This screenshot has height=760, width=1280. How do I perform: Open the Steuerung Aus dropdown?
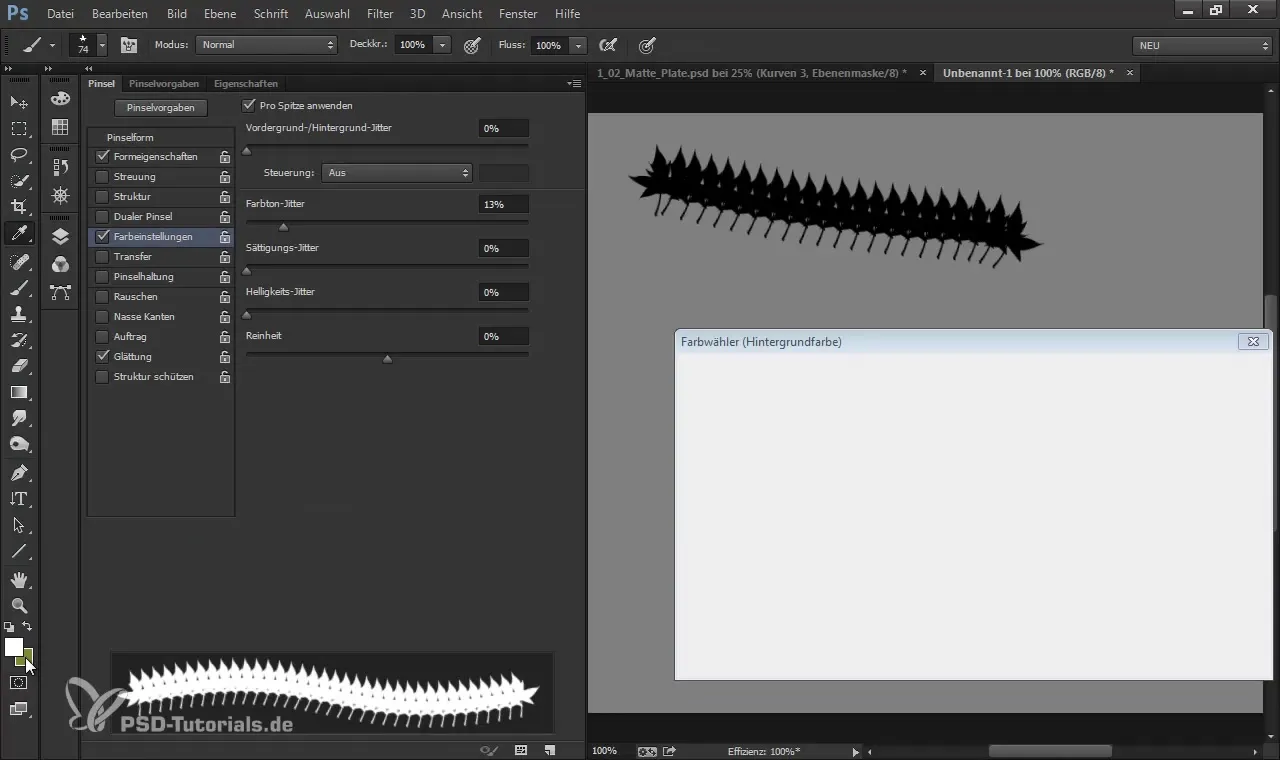tap(397, 173)
